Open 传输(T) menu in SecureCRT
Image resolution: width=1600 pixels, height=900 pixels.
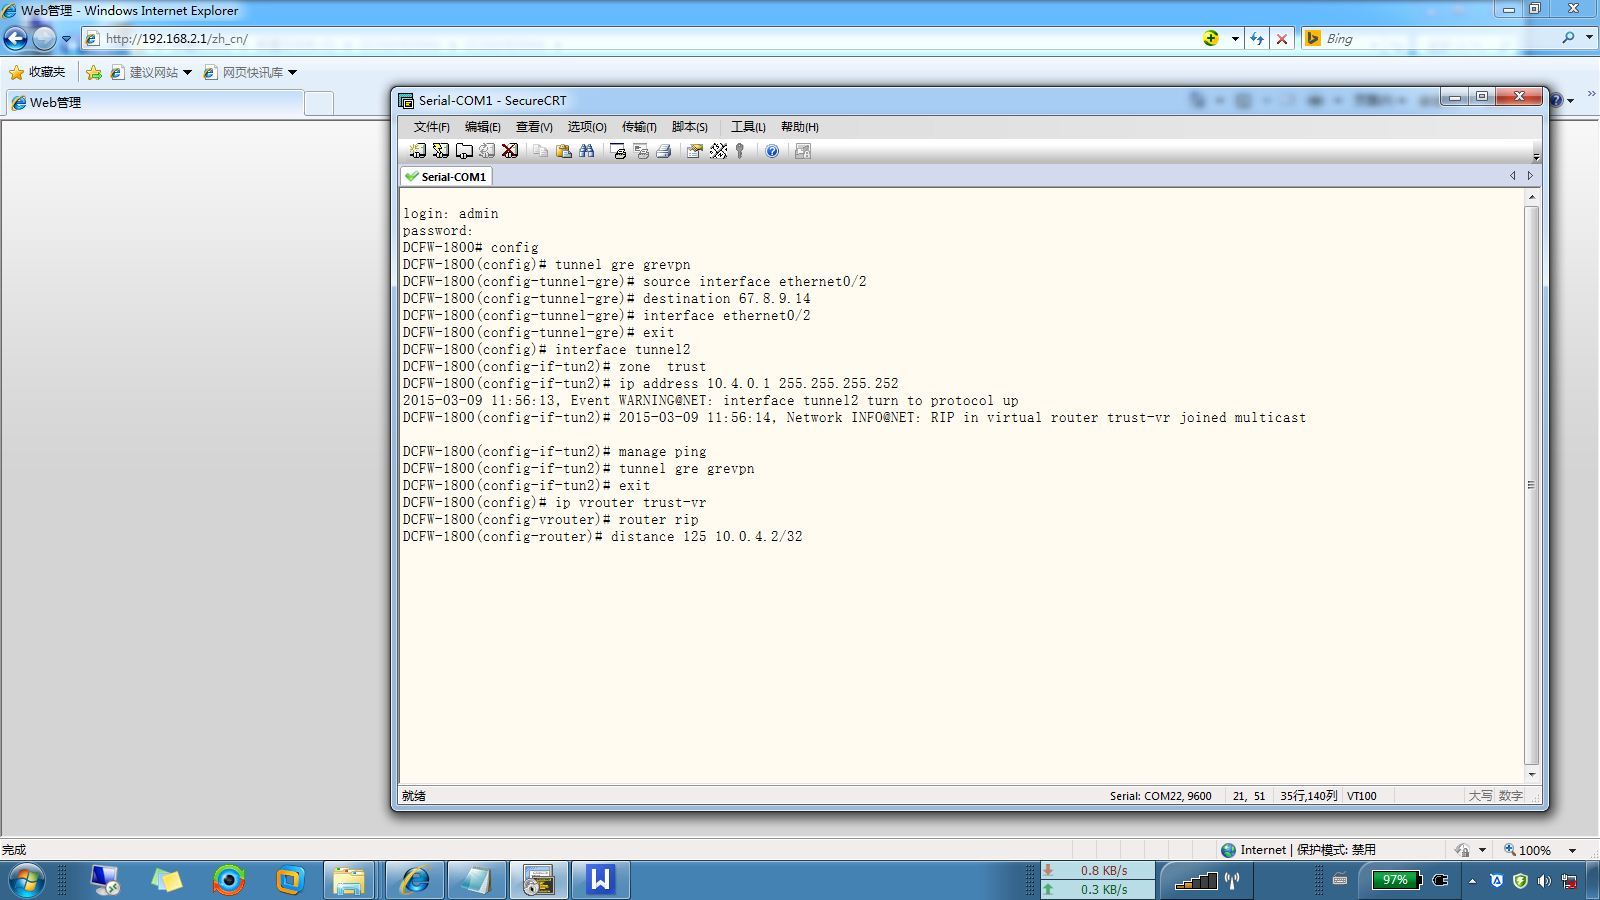(x=639, y=127)
